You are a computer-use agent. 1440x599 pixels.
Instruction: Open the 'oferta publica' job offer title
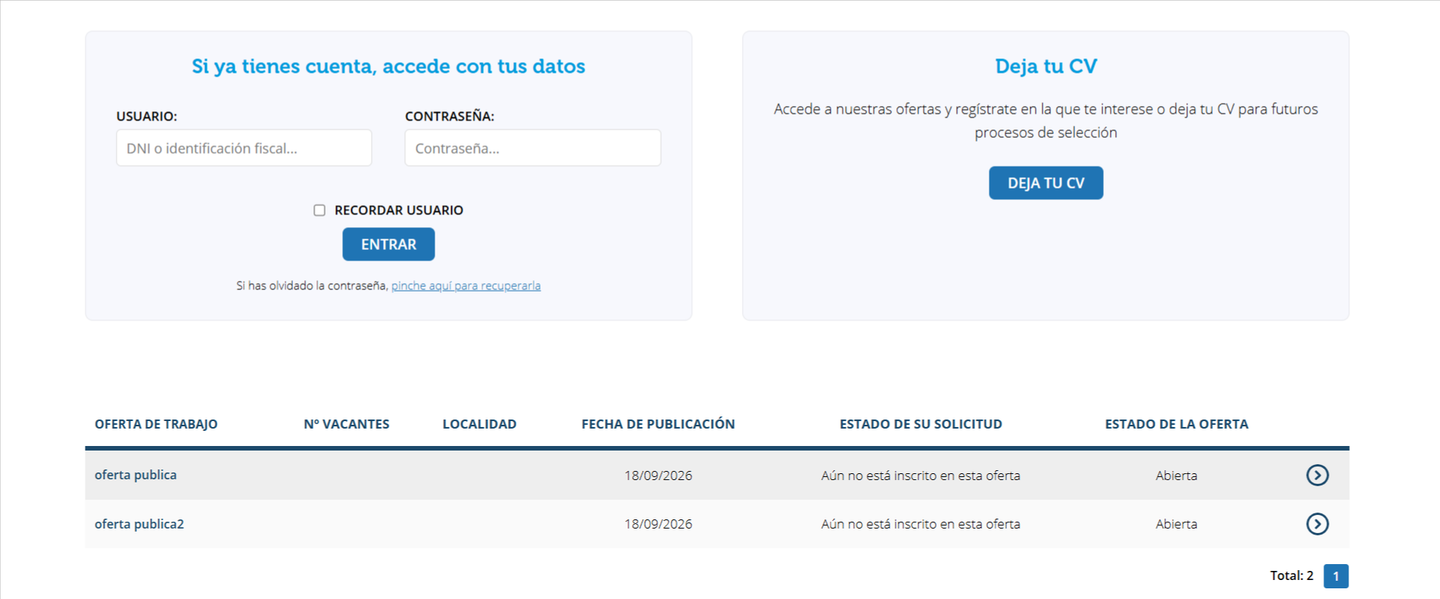coord(136,475)
